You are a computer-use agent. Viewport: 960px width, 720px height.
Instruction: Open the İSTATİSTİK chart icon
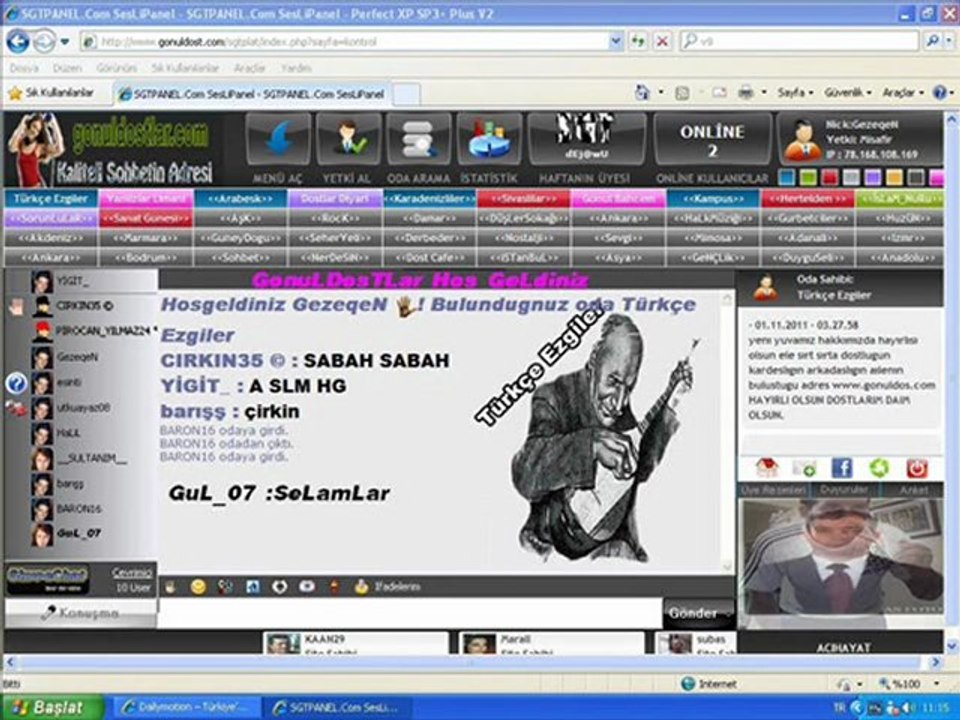(x=489, y=139)
